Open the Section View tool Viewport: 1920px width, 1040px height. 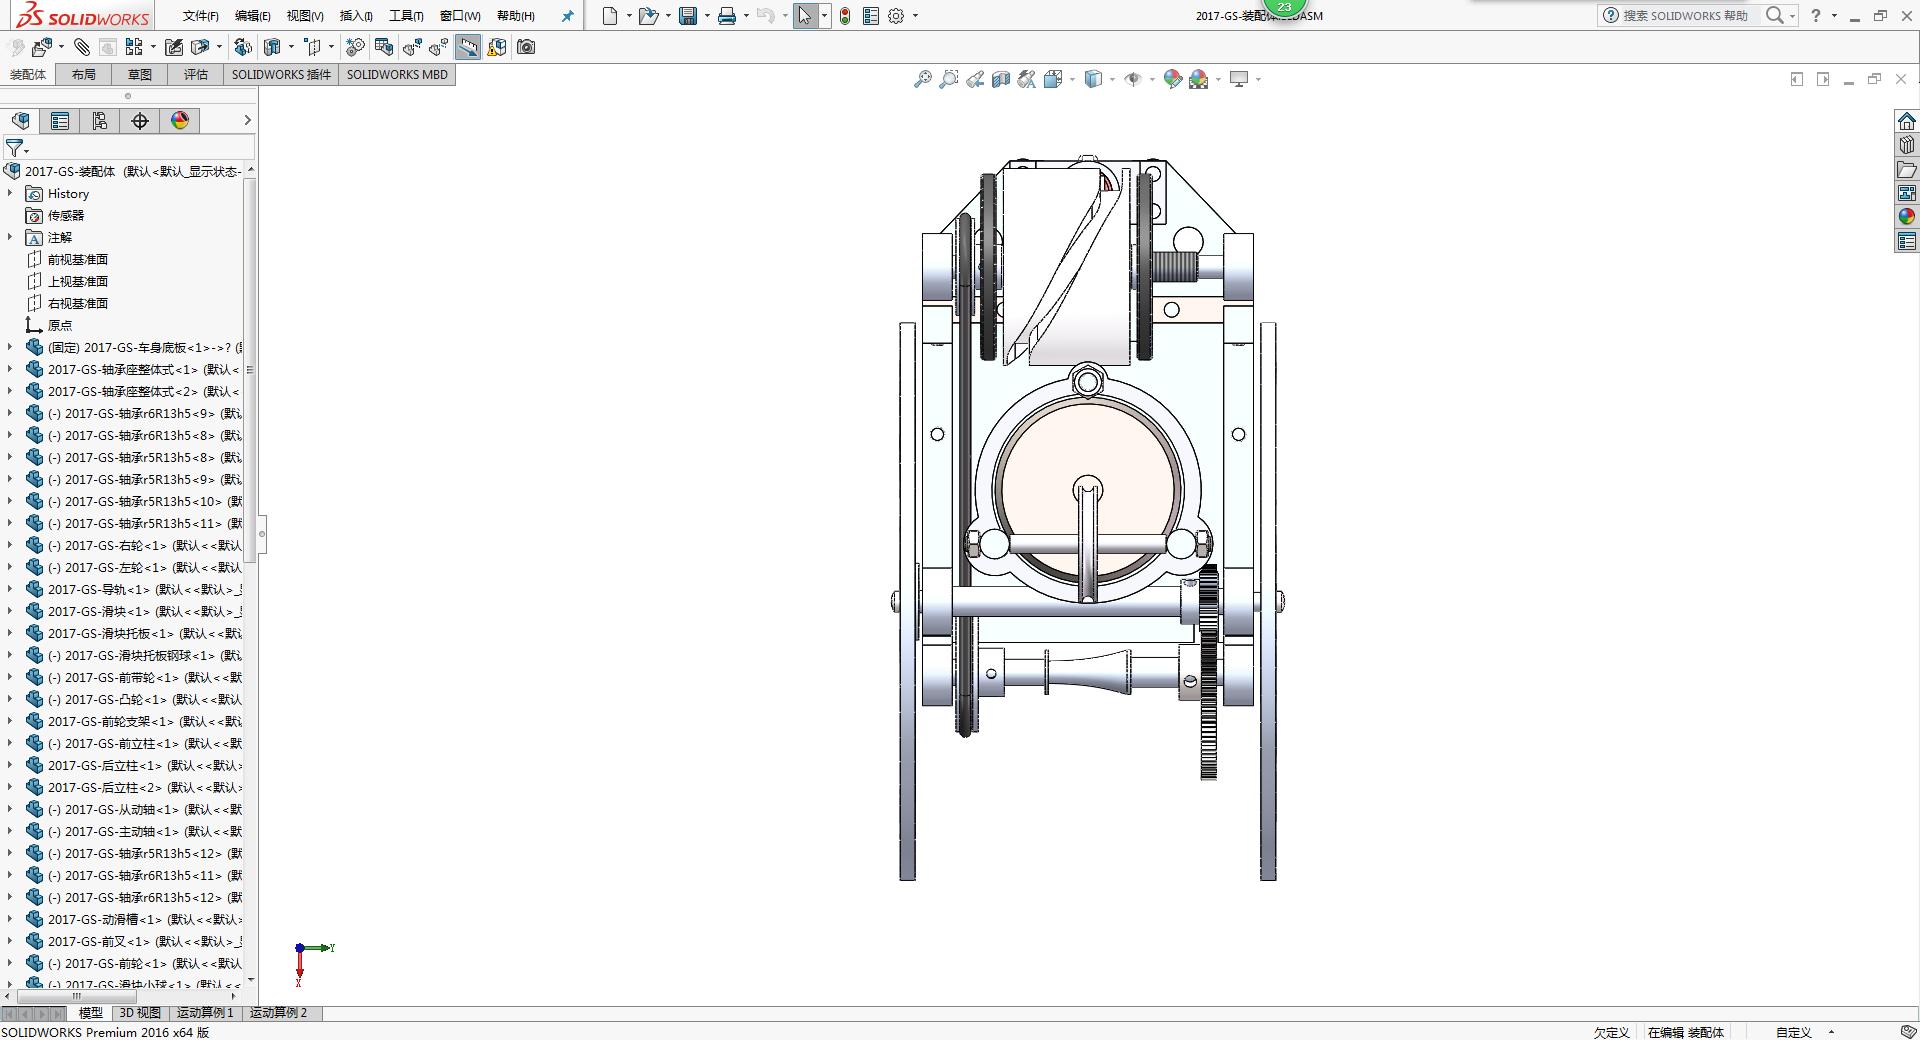coord(1001,79)
